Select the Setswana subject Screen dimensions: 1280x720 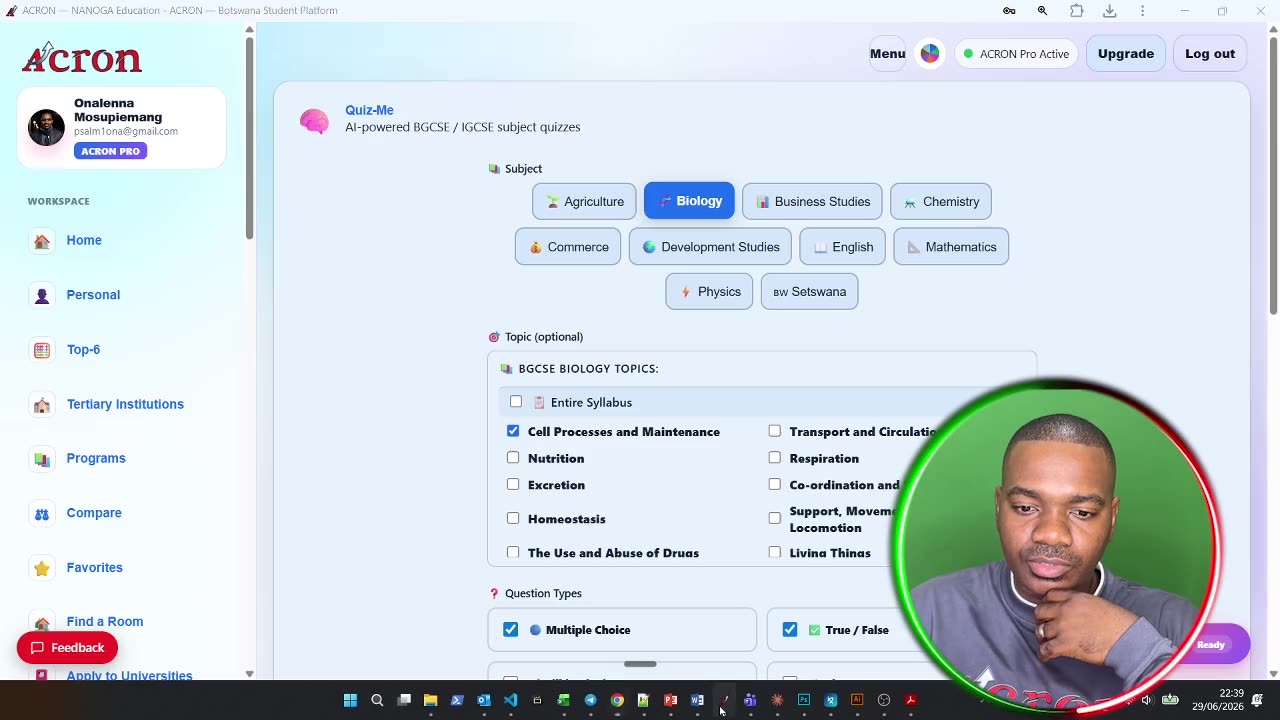coord(809,292)
